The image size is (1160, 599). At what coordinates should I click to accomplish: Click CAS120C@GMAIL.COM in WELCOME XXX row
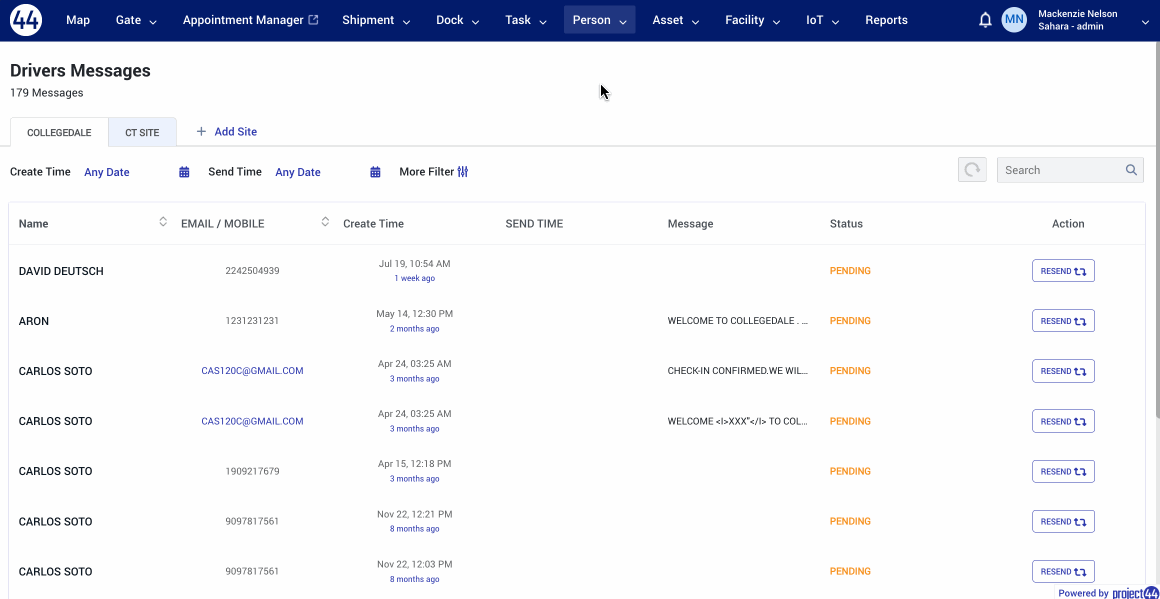[x=252, y=422]
